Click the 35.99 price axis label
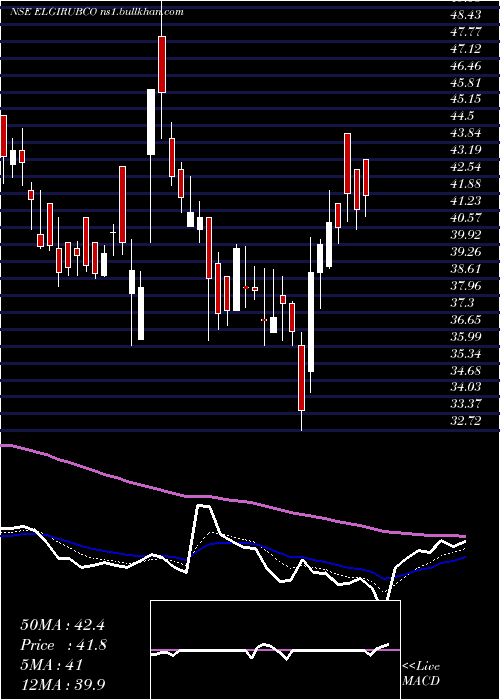500x700 pixels. (x=467, y=336)
